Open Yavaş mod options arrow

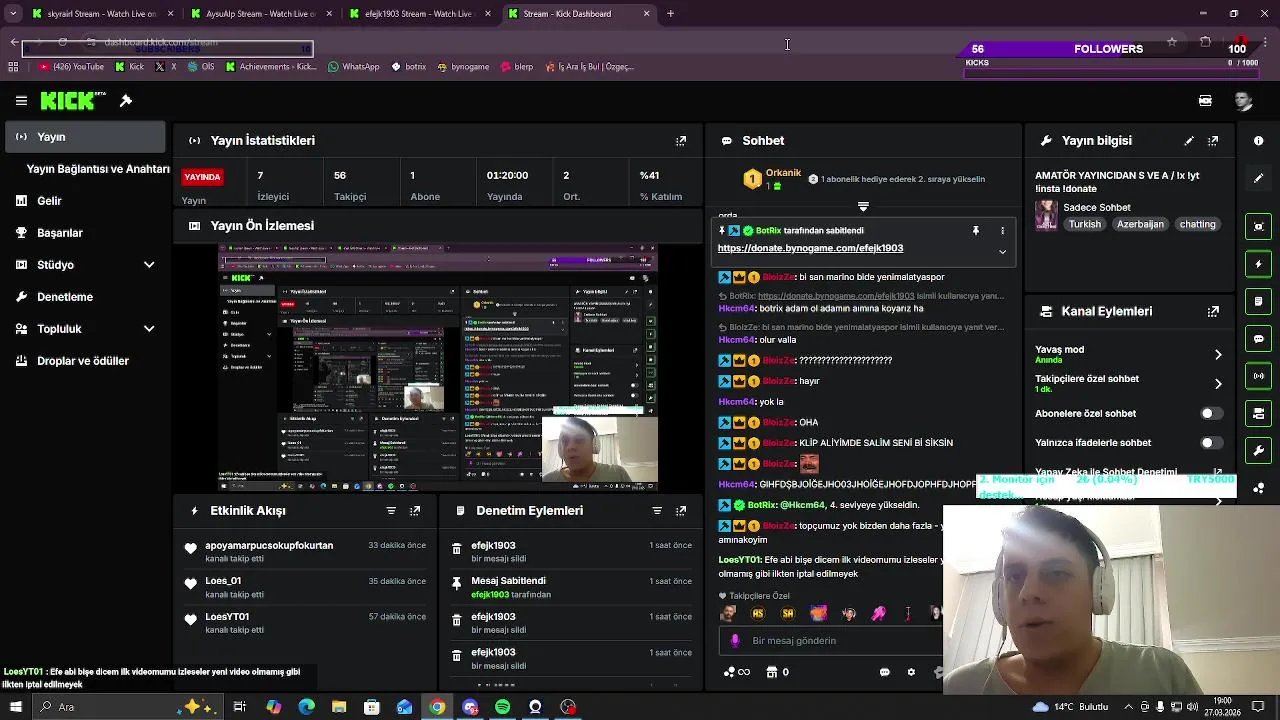(1218, 355)
